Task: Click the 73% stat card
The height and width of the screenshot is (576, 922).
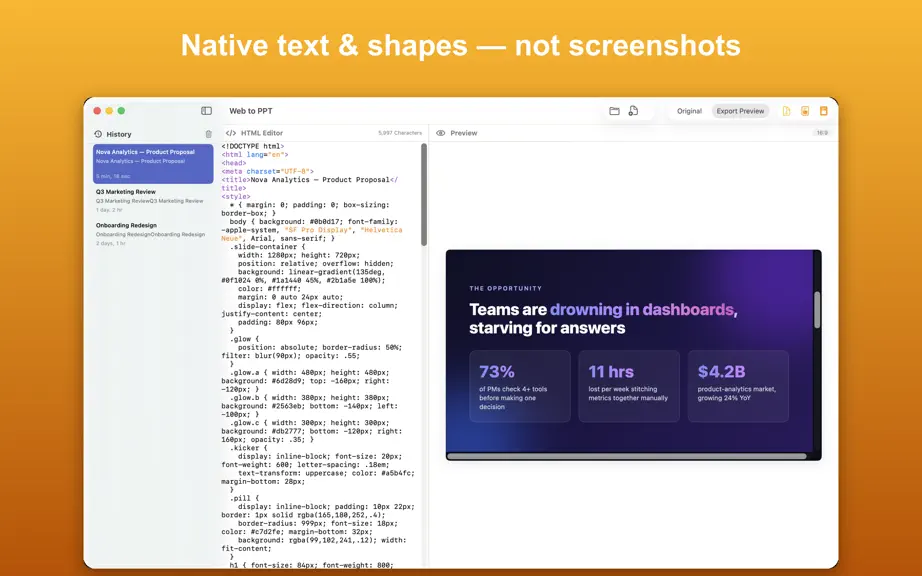Action: [520, 386]
